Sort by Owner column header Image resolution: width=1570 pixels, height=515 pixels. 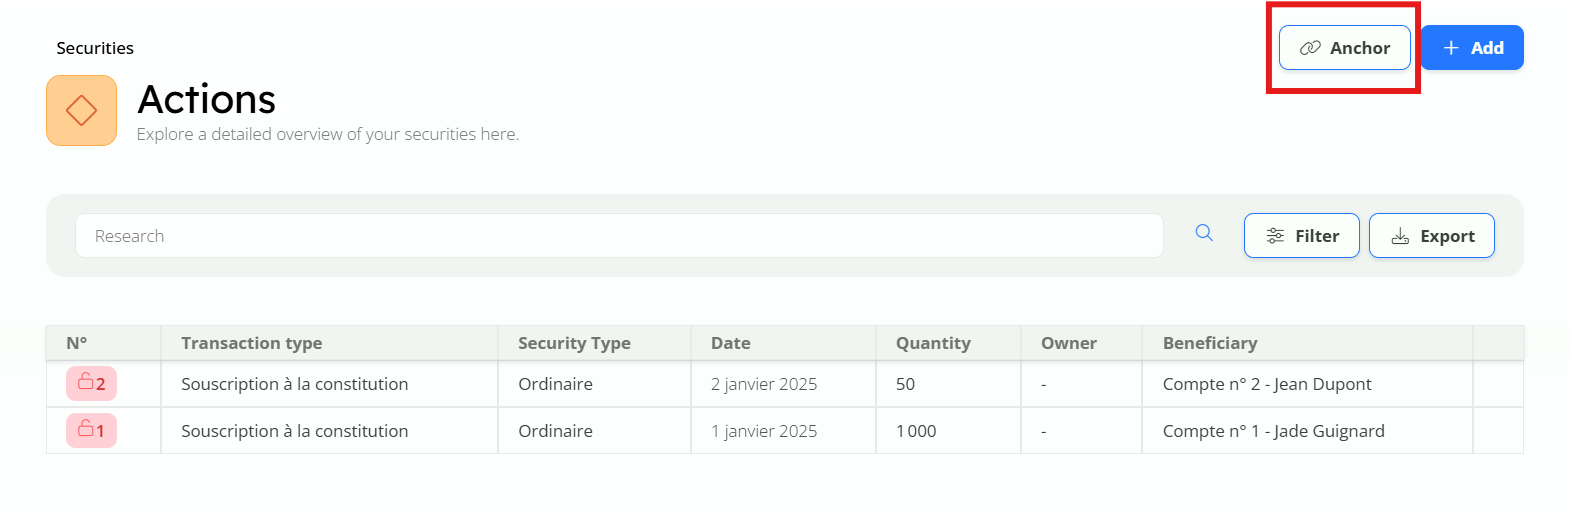pyautogui.click(x=1068, y=343)
